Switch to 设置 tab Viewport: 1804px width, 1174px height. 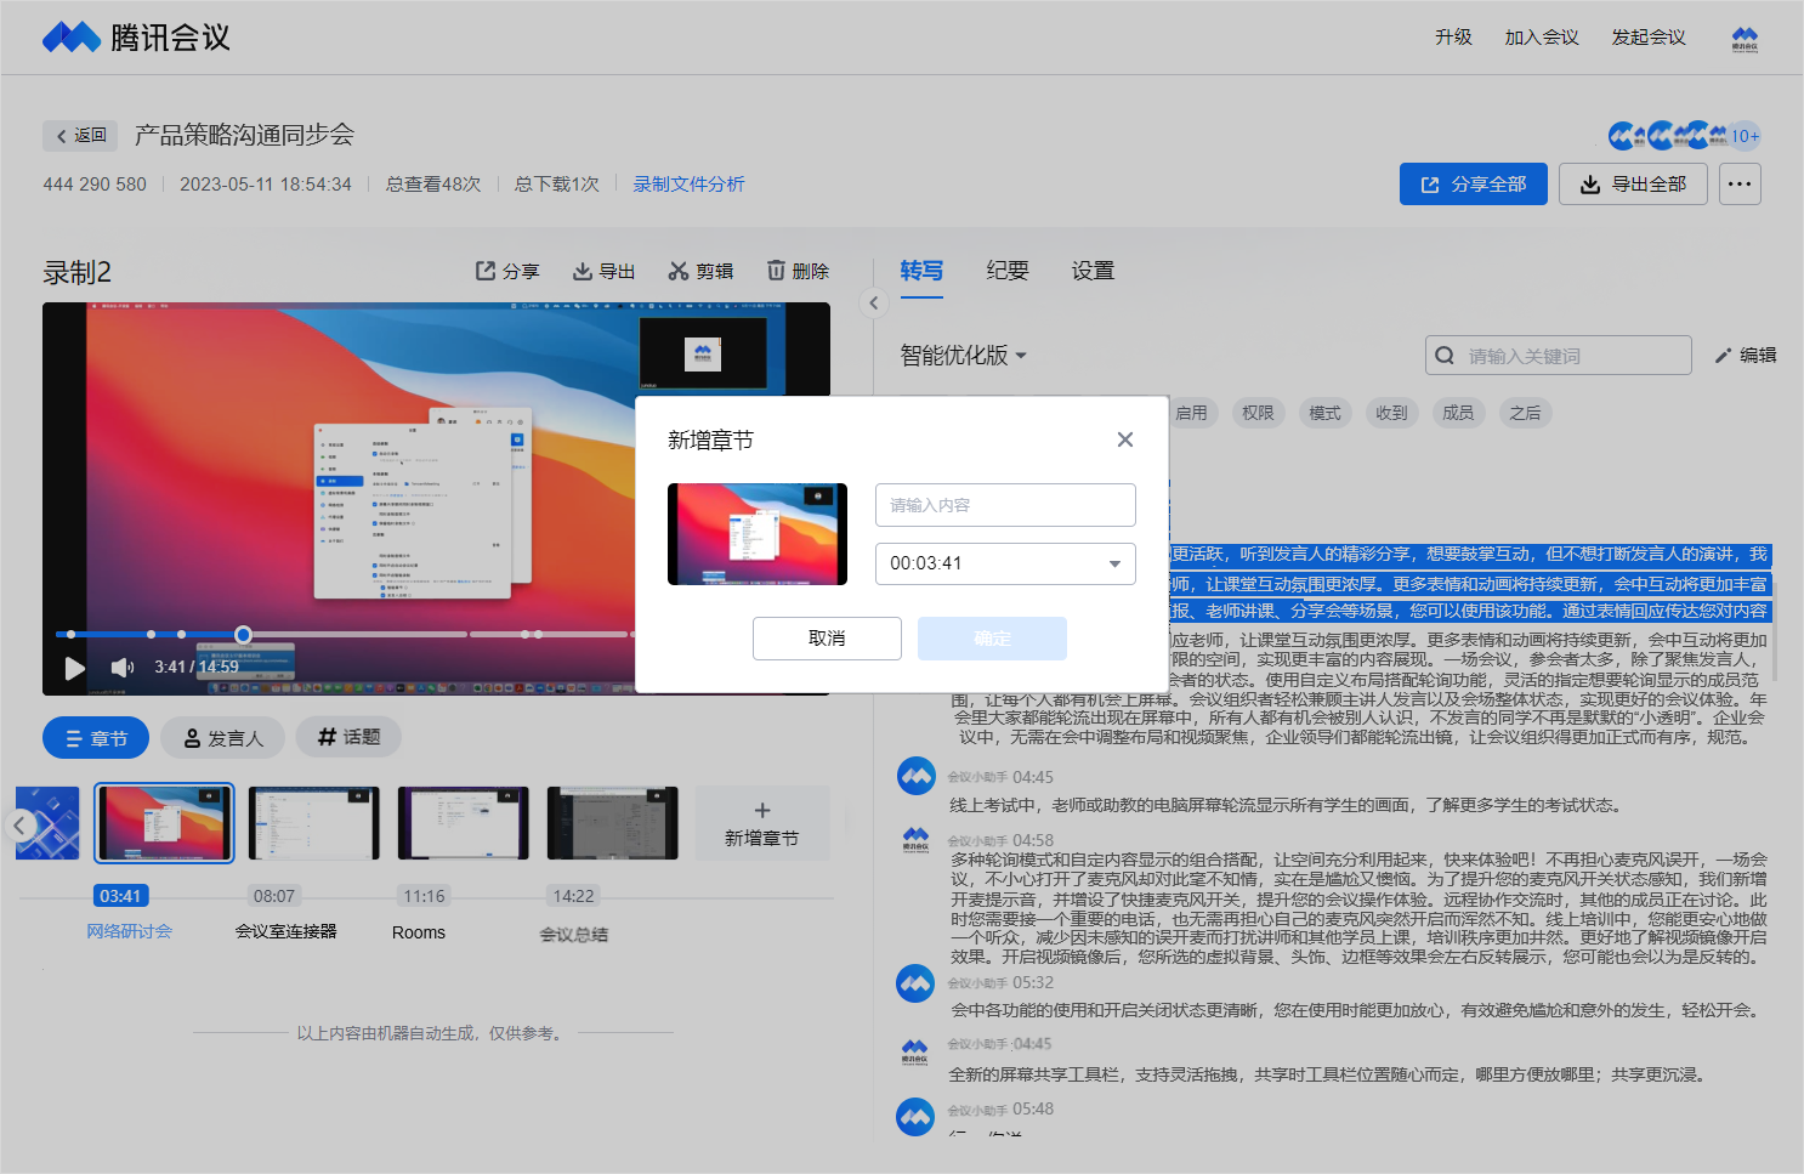(1093, 271)
